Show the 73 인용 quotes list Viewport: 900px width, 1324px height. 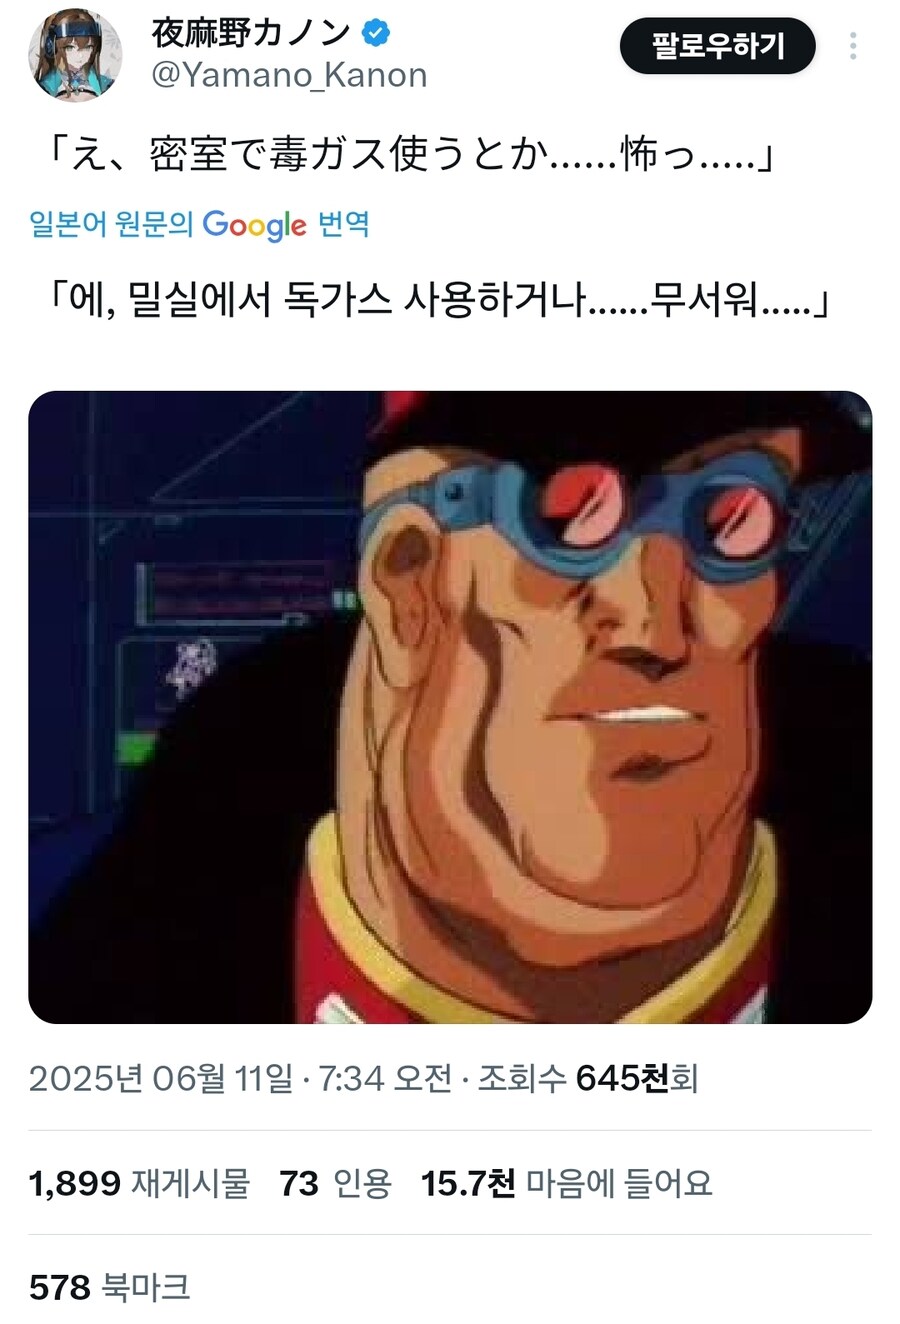coord(335,1183)
